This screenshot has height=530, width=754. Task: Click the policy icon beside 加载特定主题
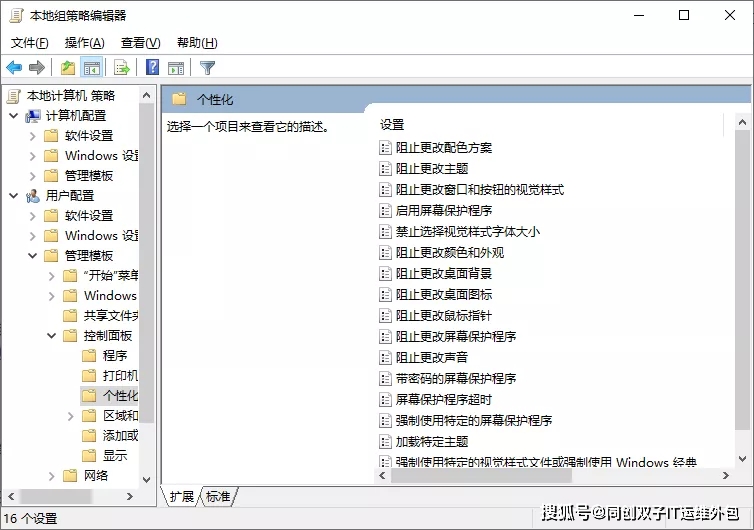385,442
